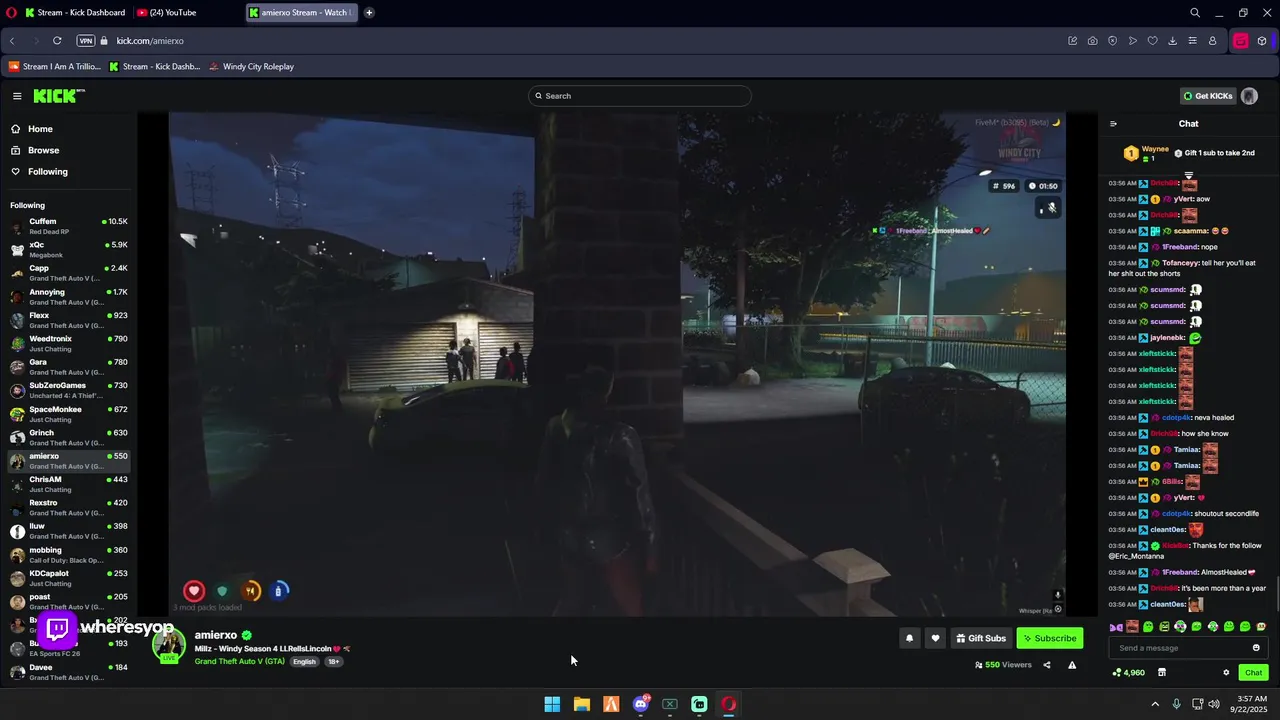Image resolution: width=1280 pixels, height=720 pixels.
Task: Click the Kick logo
Action: [x=59, y=96]
